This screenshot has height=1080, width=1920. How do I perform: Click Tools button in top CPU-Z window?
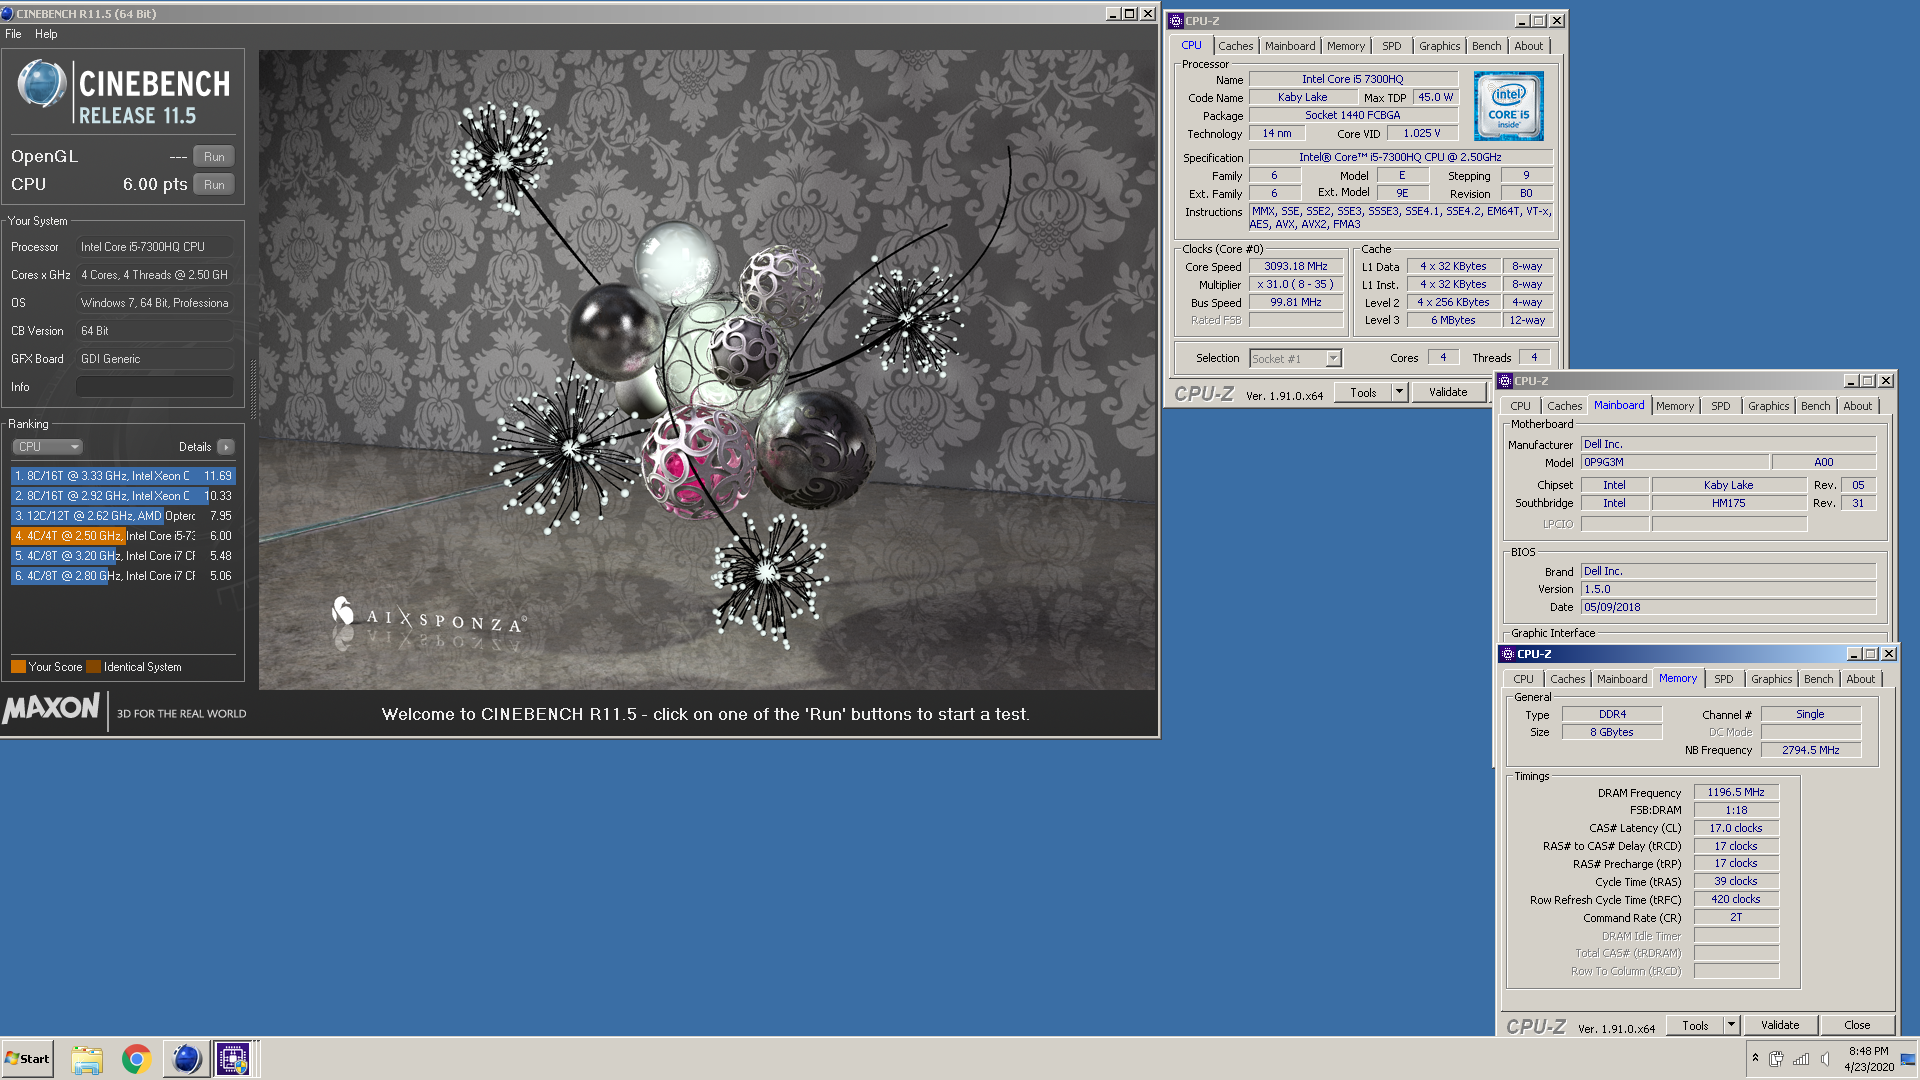1363,393
